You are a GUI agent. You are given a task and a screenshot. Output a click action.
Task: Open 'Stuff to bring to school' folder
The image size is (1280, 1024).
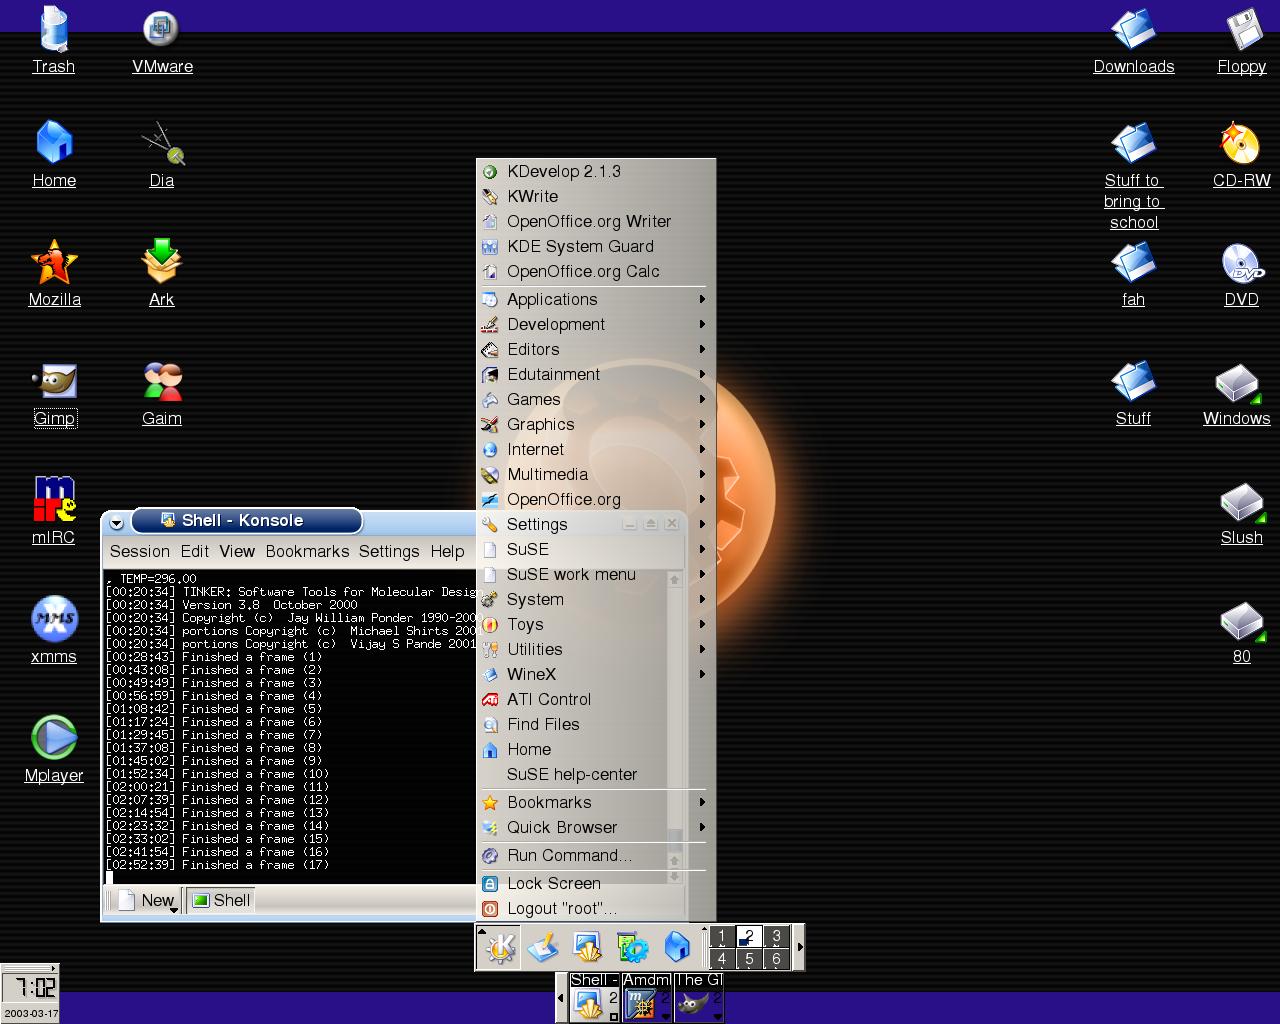coord(1133,175)
